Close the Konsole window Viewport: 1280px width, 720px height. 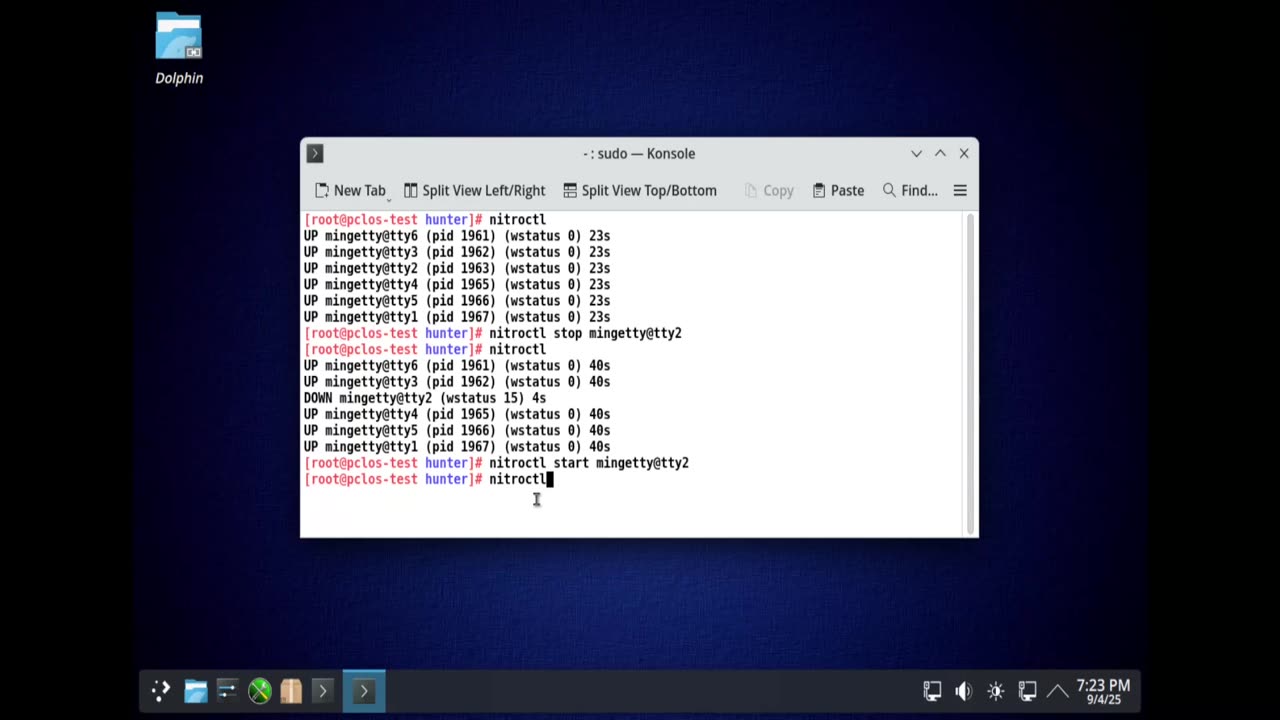click(x=964, y=153)
